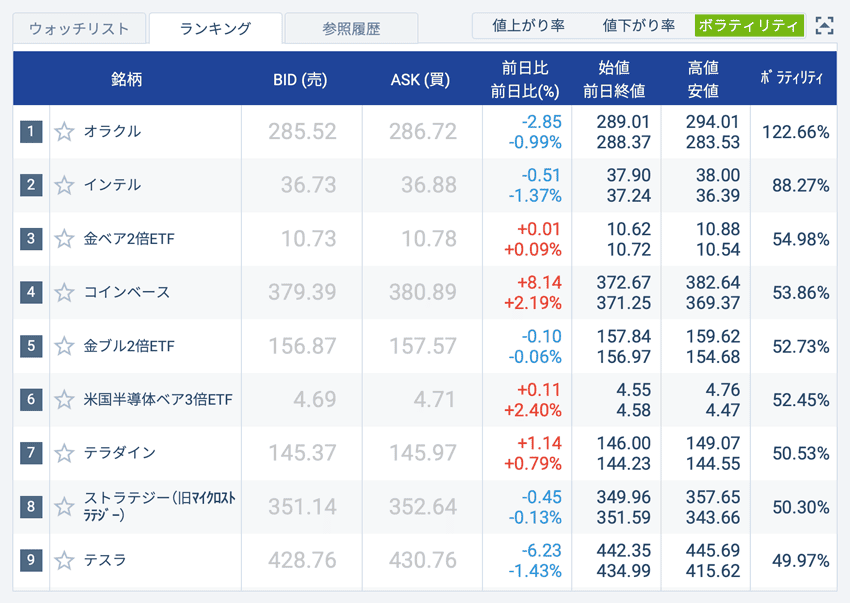Select the ボラティリティ ranking option
This screenshot has width=850, height=603.
pos(749,26)
